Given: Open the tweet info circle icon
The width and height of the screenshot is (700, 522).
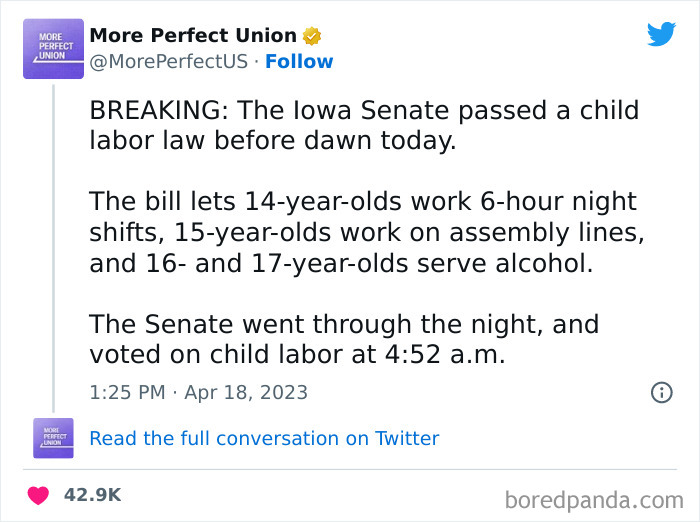Looking at the screenshot, I should pyautogui.click(x=661, y=392).
